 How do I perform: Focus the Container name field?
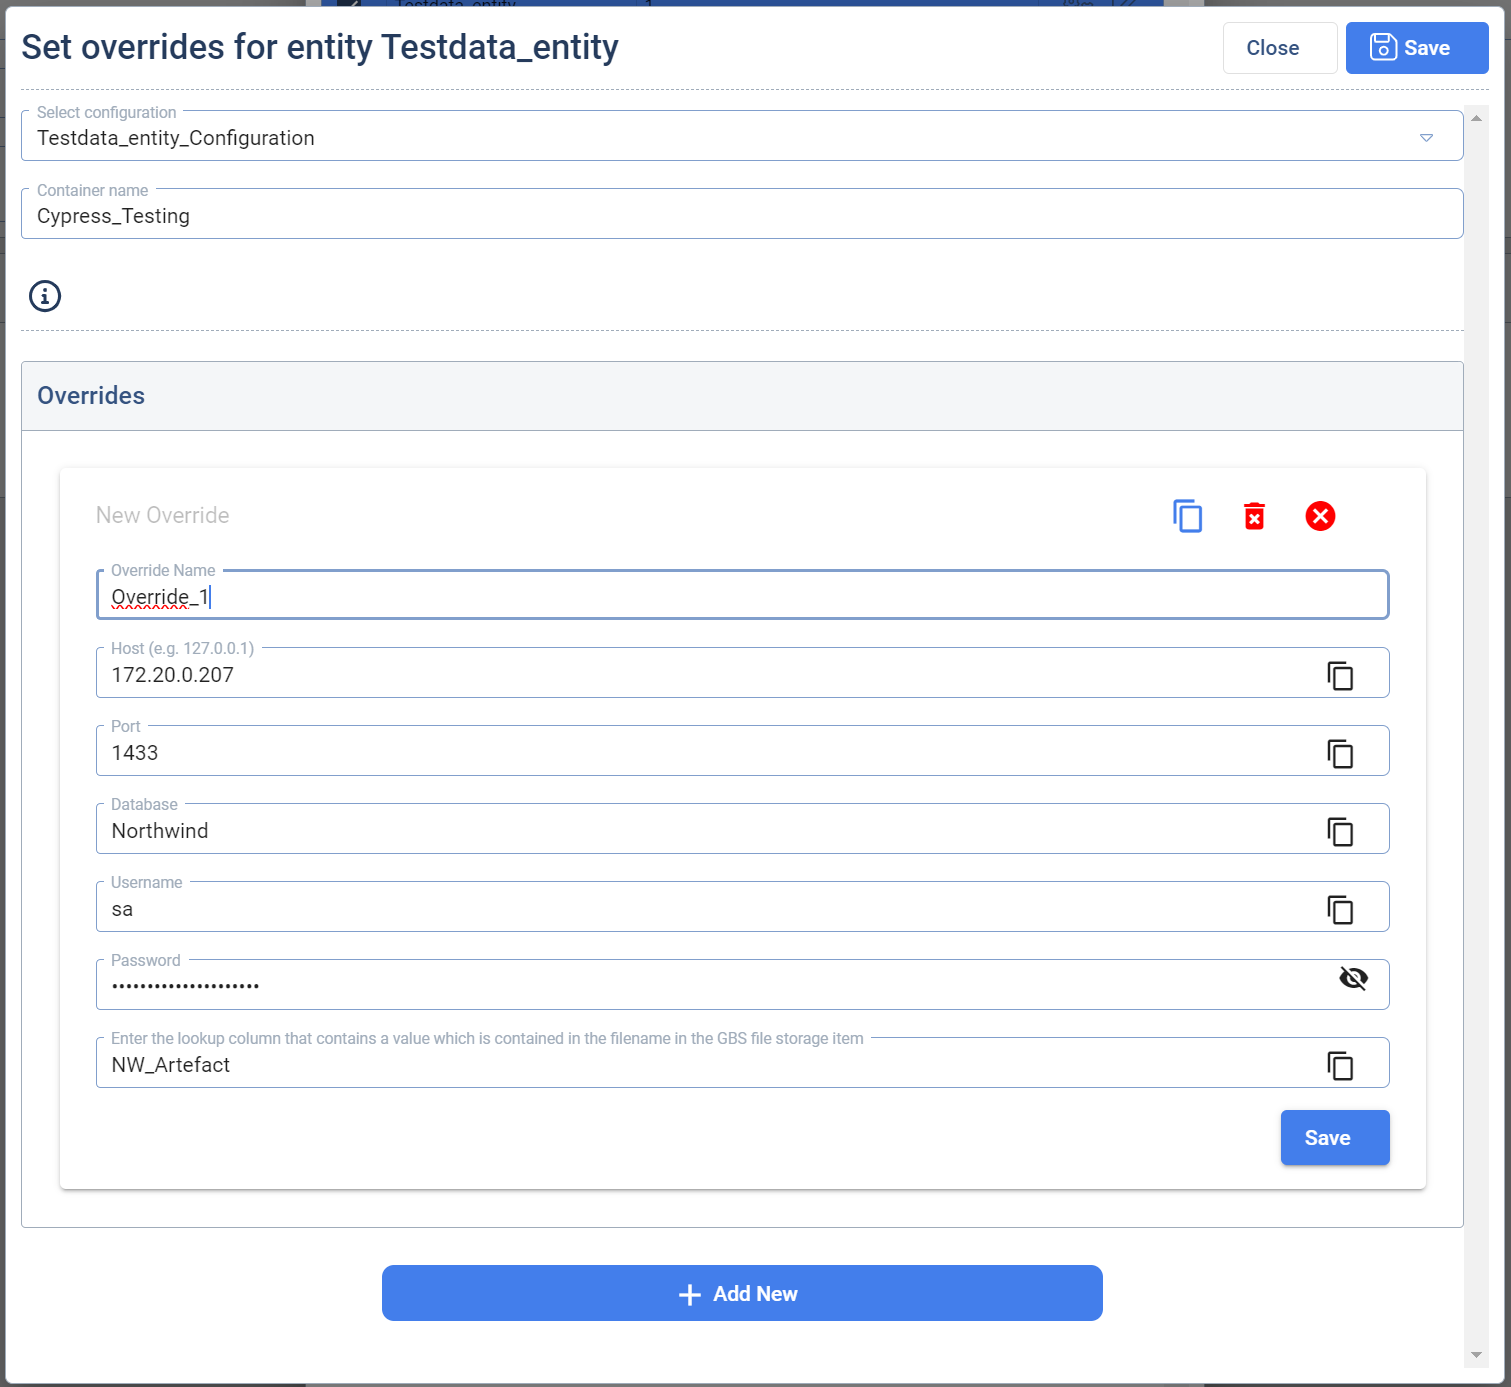pos(742,214)
